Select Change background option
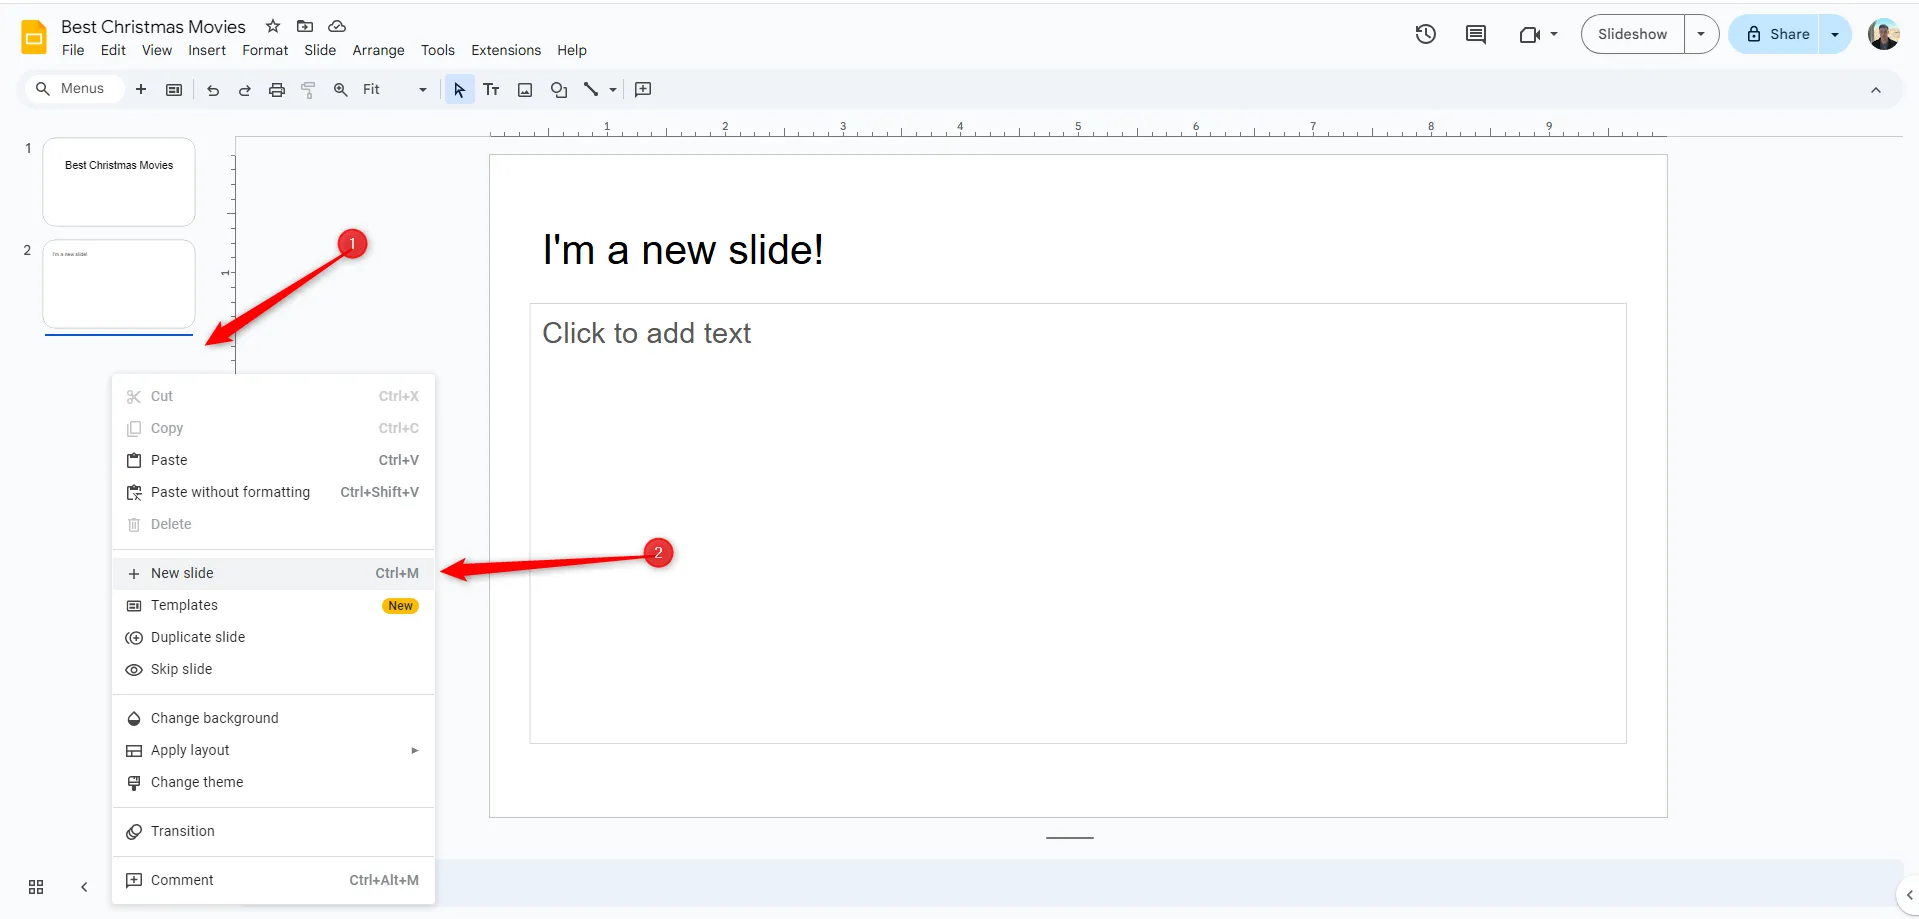The height and width of the screenshot is (919, 1919). (273, 718)
